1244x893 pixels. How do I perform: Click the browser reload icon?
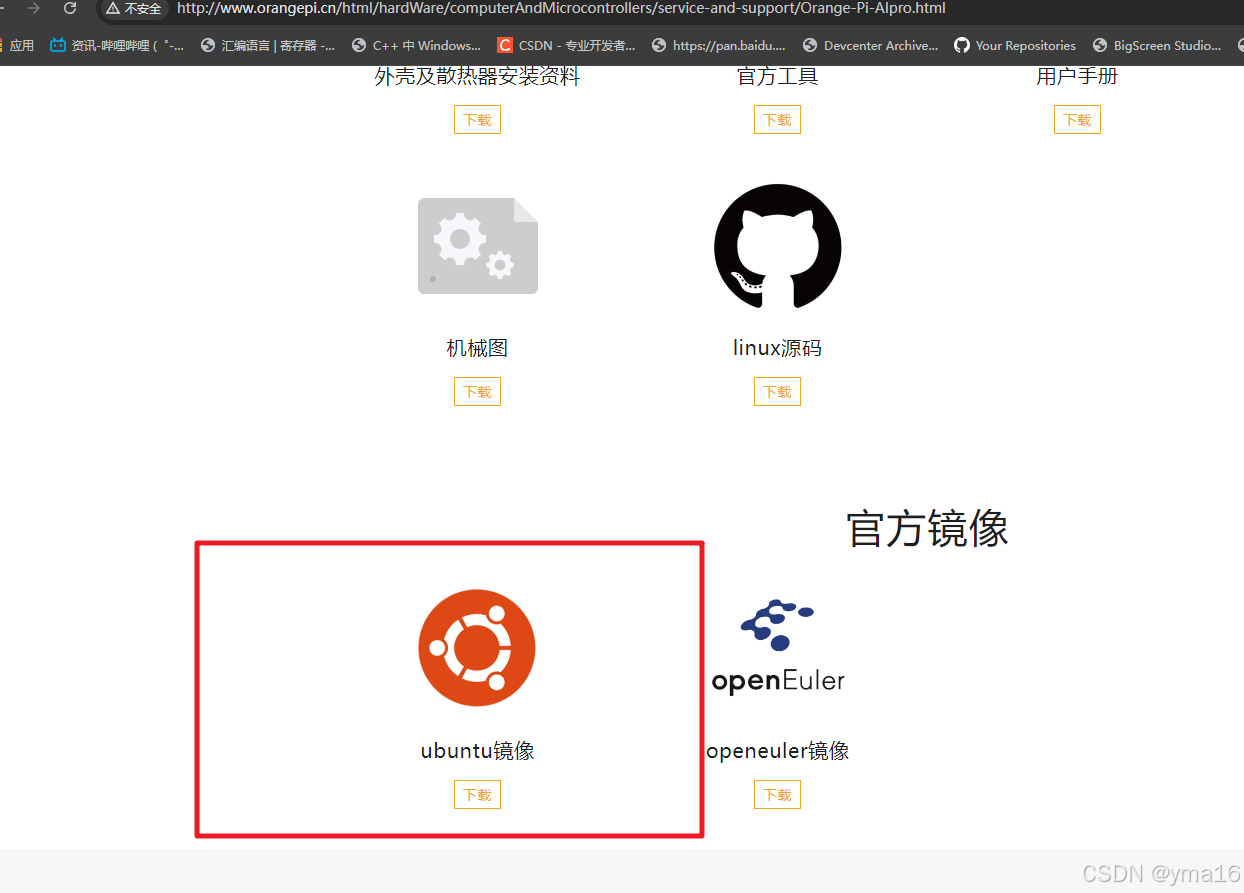pyautogui.click(x=69, y=8)
